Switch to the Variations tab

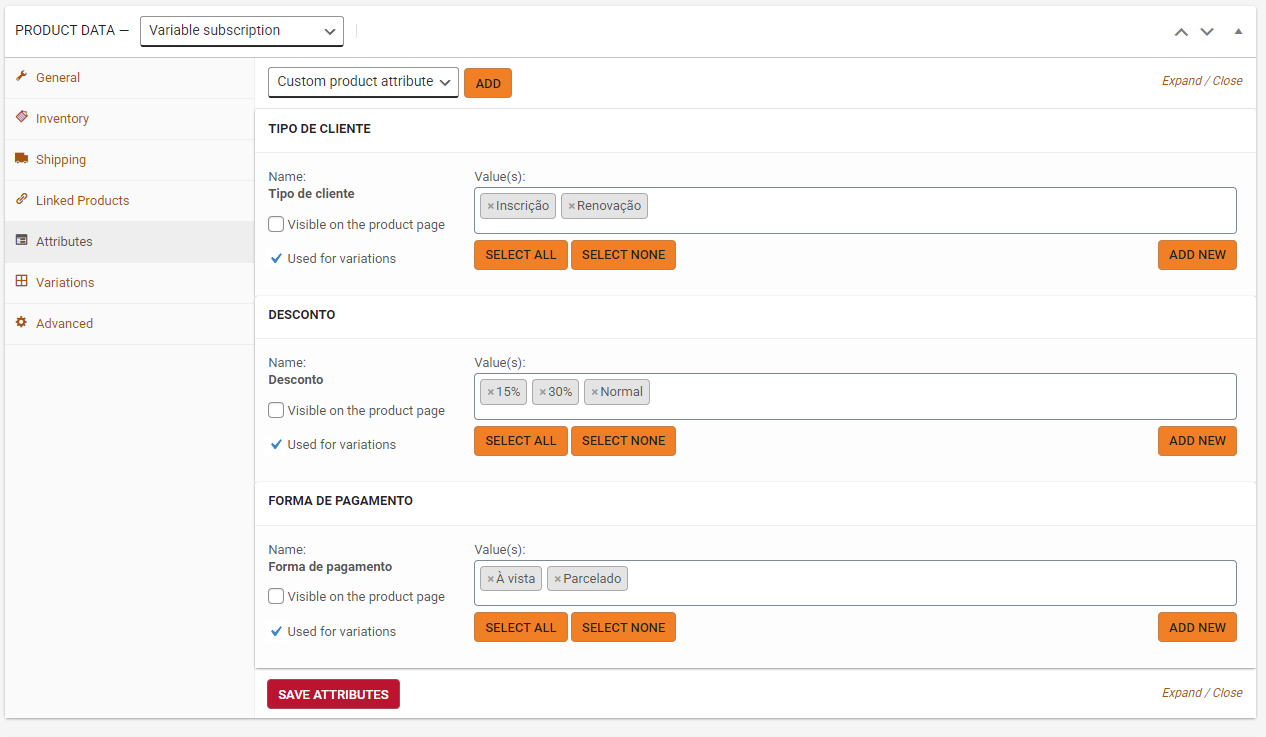[x=65, y=283]
